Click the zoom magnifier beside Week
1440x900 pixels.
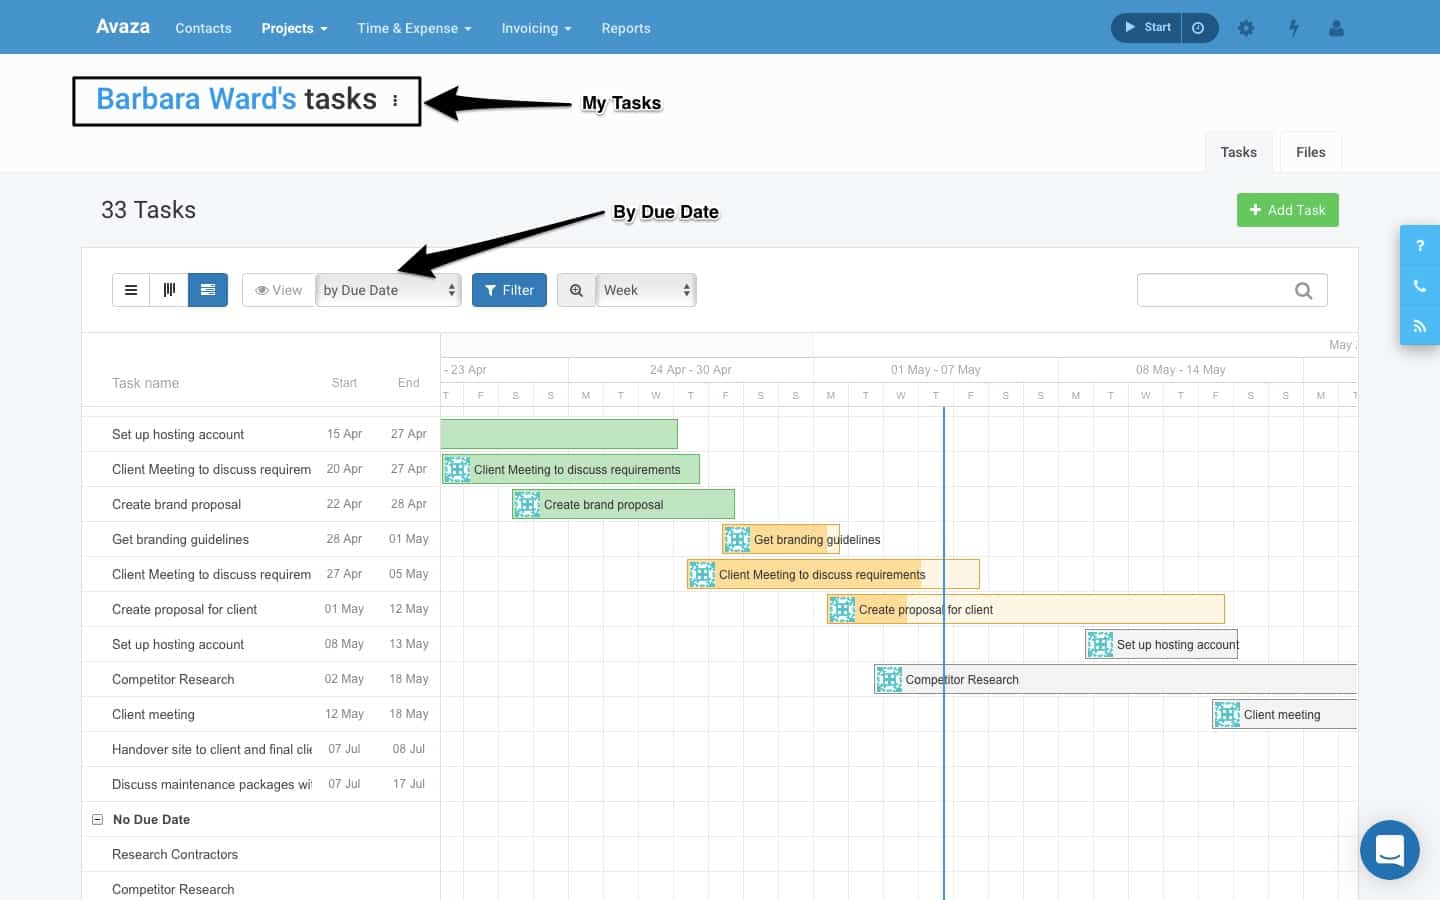tap(576, 290)
